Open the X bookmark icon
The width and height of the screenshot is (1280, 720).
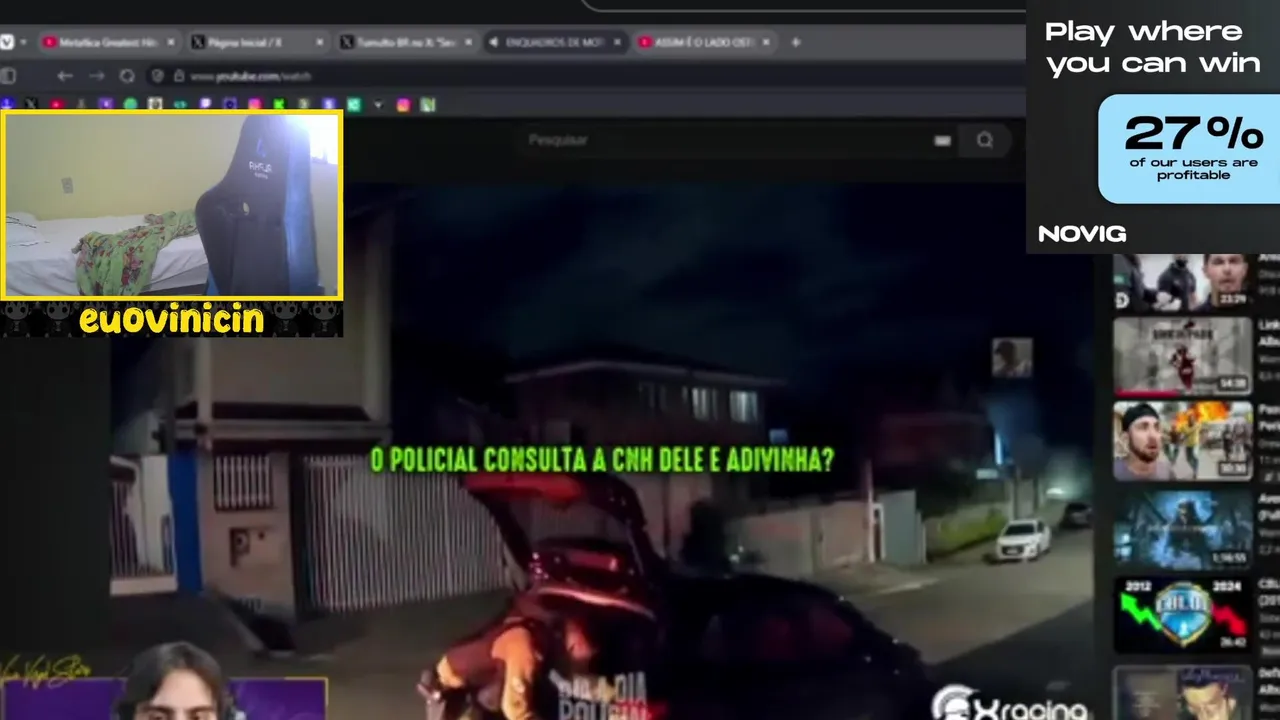point(31,104)
